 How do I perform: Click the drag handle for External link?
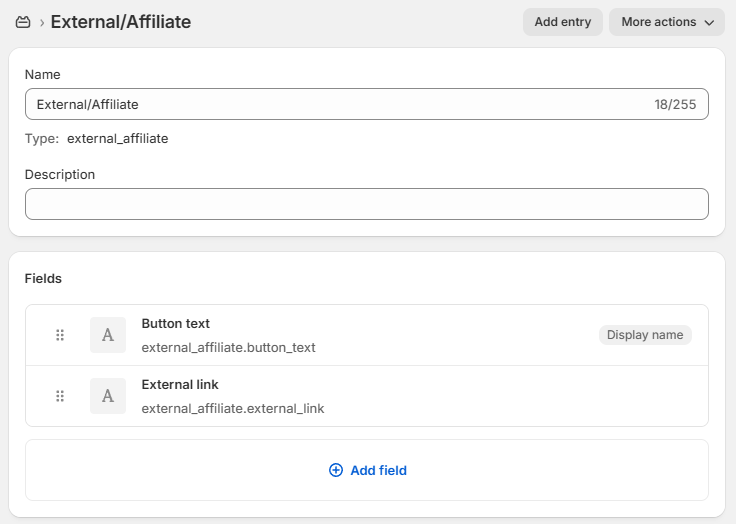[60, 396]
